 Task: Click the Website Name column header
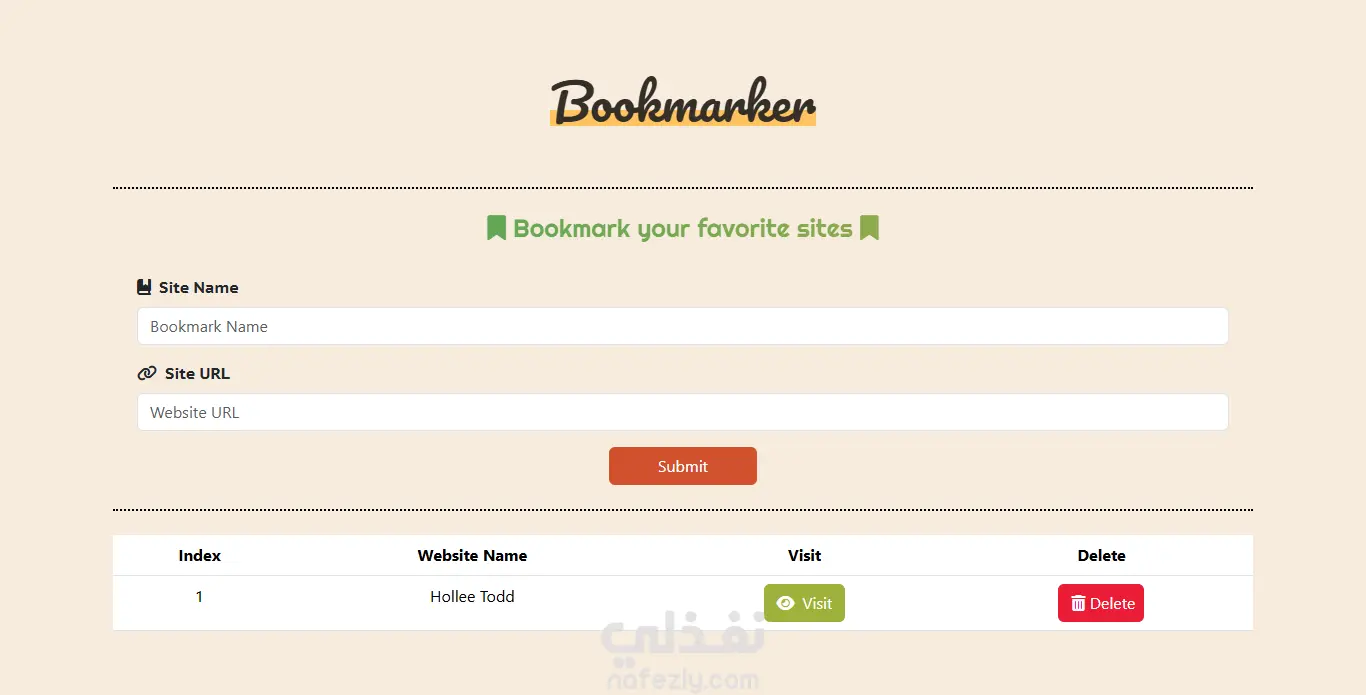click(x=472, y=555)
